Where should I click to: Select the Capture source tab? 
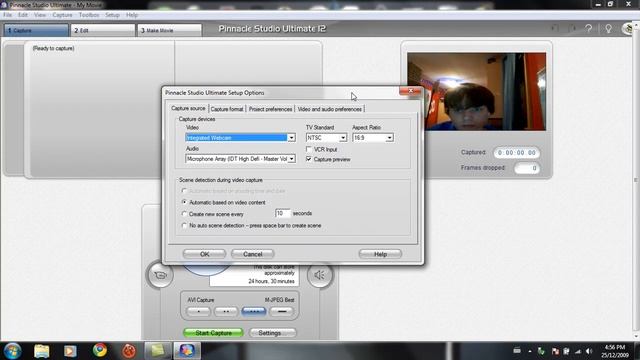[x=188, y=108]
